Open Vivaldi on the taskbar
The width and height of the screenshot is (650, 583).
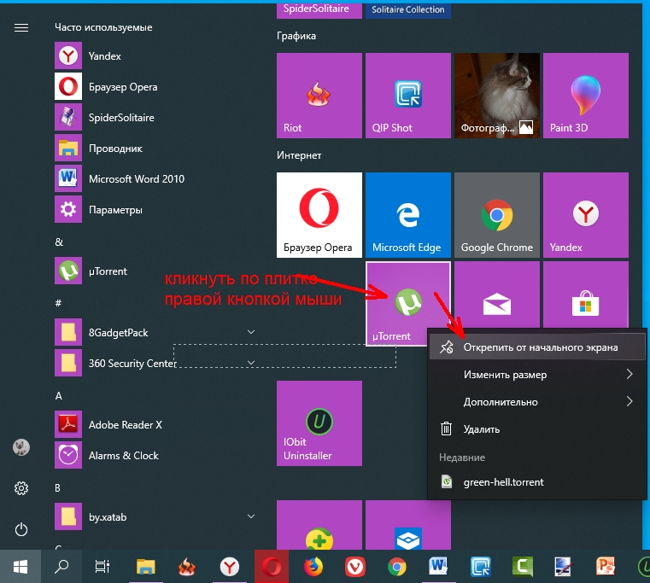click(x=355, y=566)
